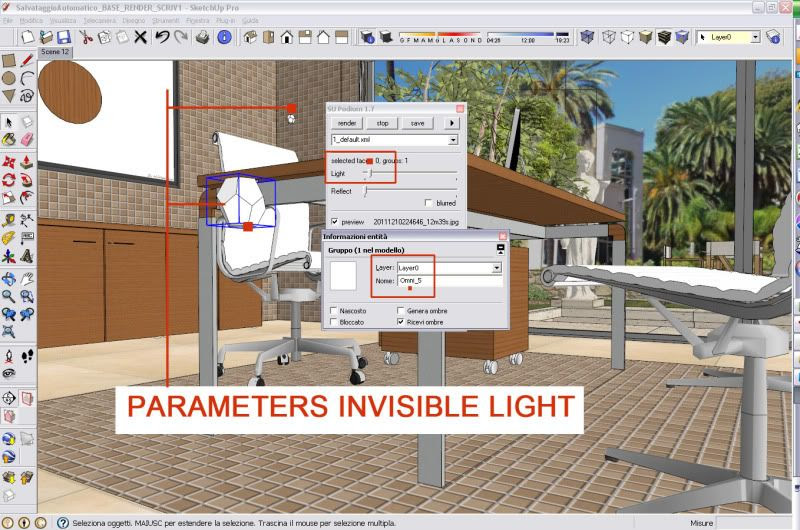Click the Print icon in toolbar
Image resolution: width=800 pixels, height=530 pixels.
203,37
